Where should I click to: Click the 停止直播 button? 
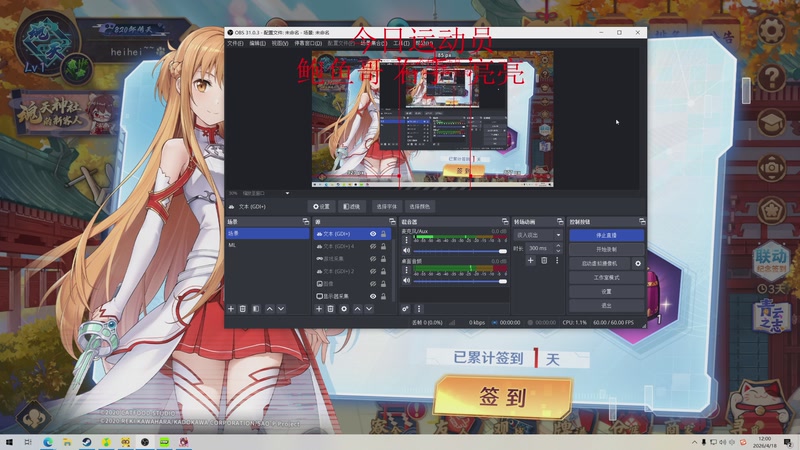coord(606,235)
